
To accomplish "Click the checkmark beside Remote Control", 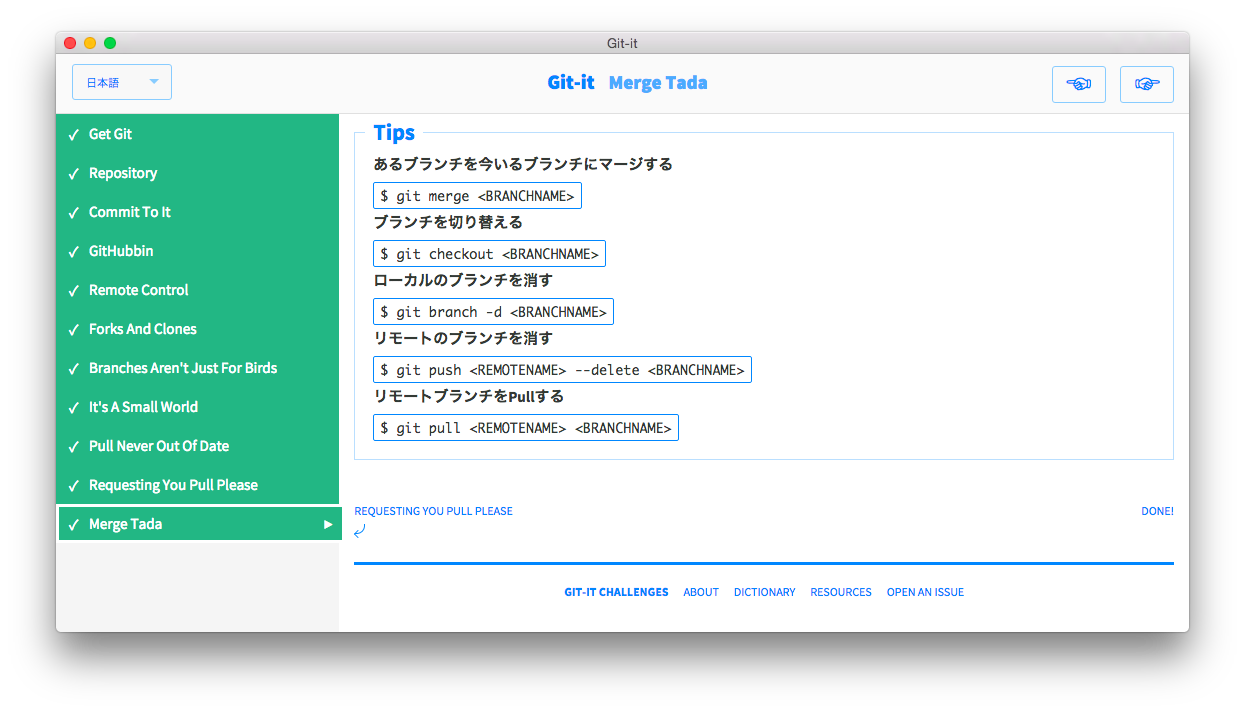I will click(73, 291).
